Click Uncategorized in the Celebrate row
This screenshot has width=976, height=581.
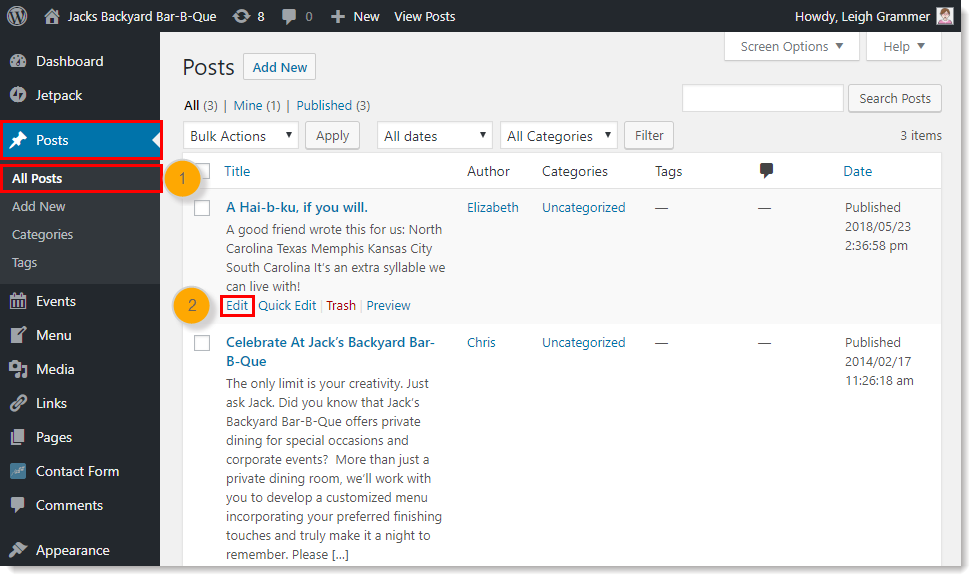click(583, 342)
